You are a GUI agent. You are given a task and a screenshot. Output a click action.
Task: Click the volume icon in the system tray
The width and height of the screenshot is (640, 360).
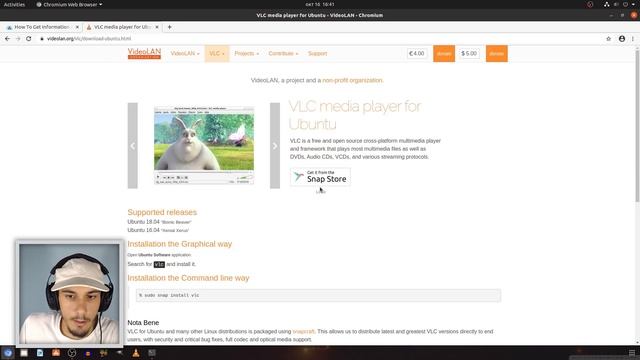[616, 4]
